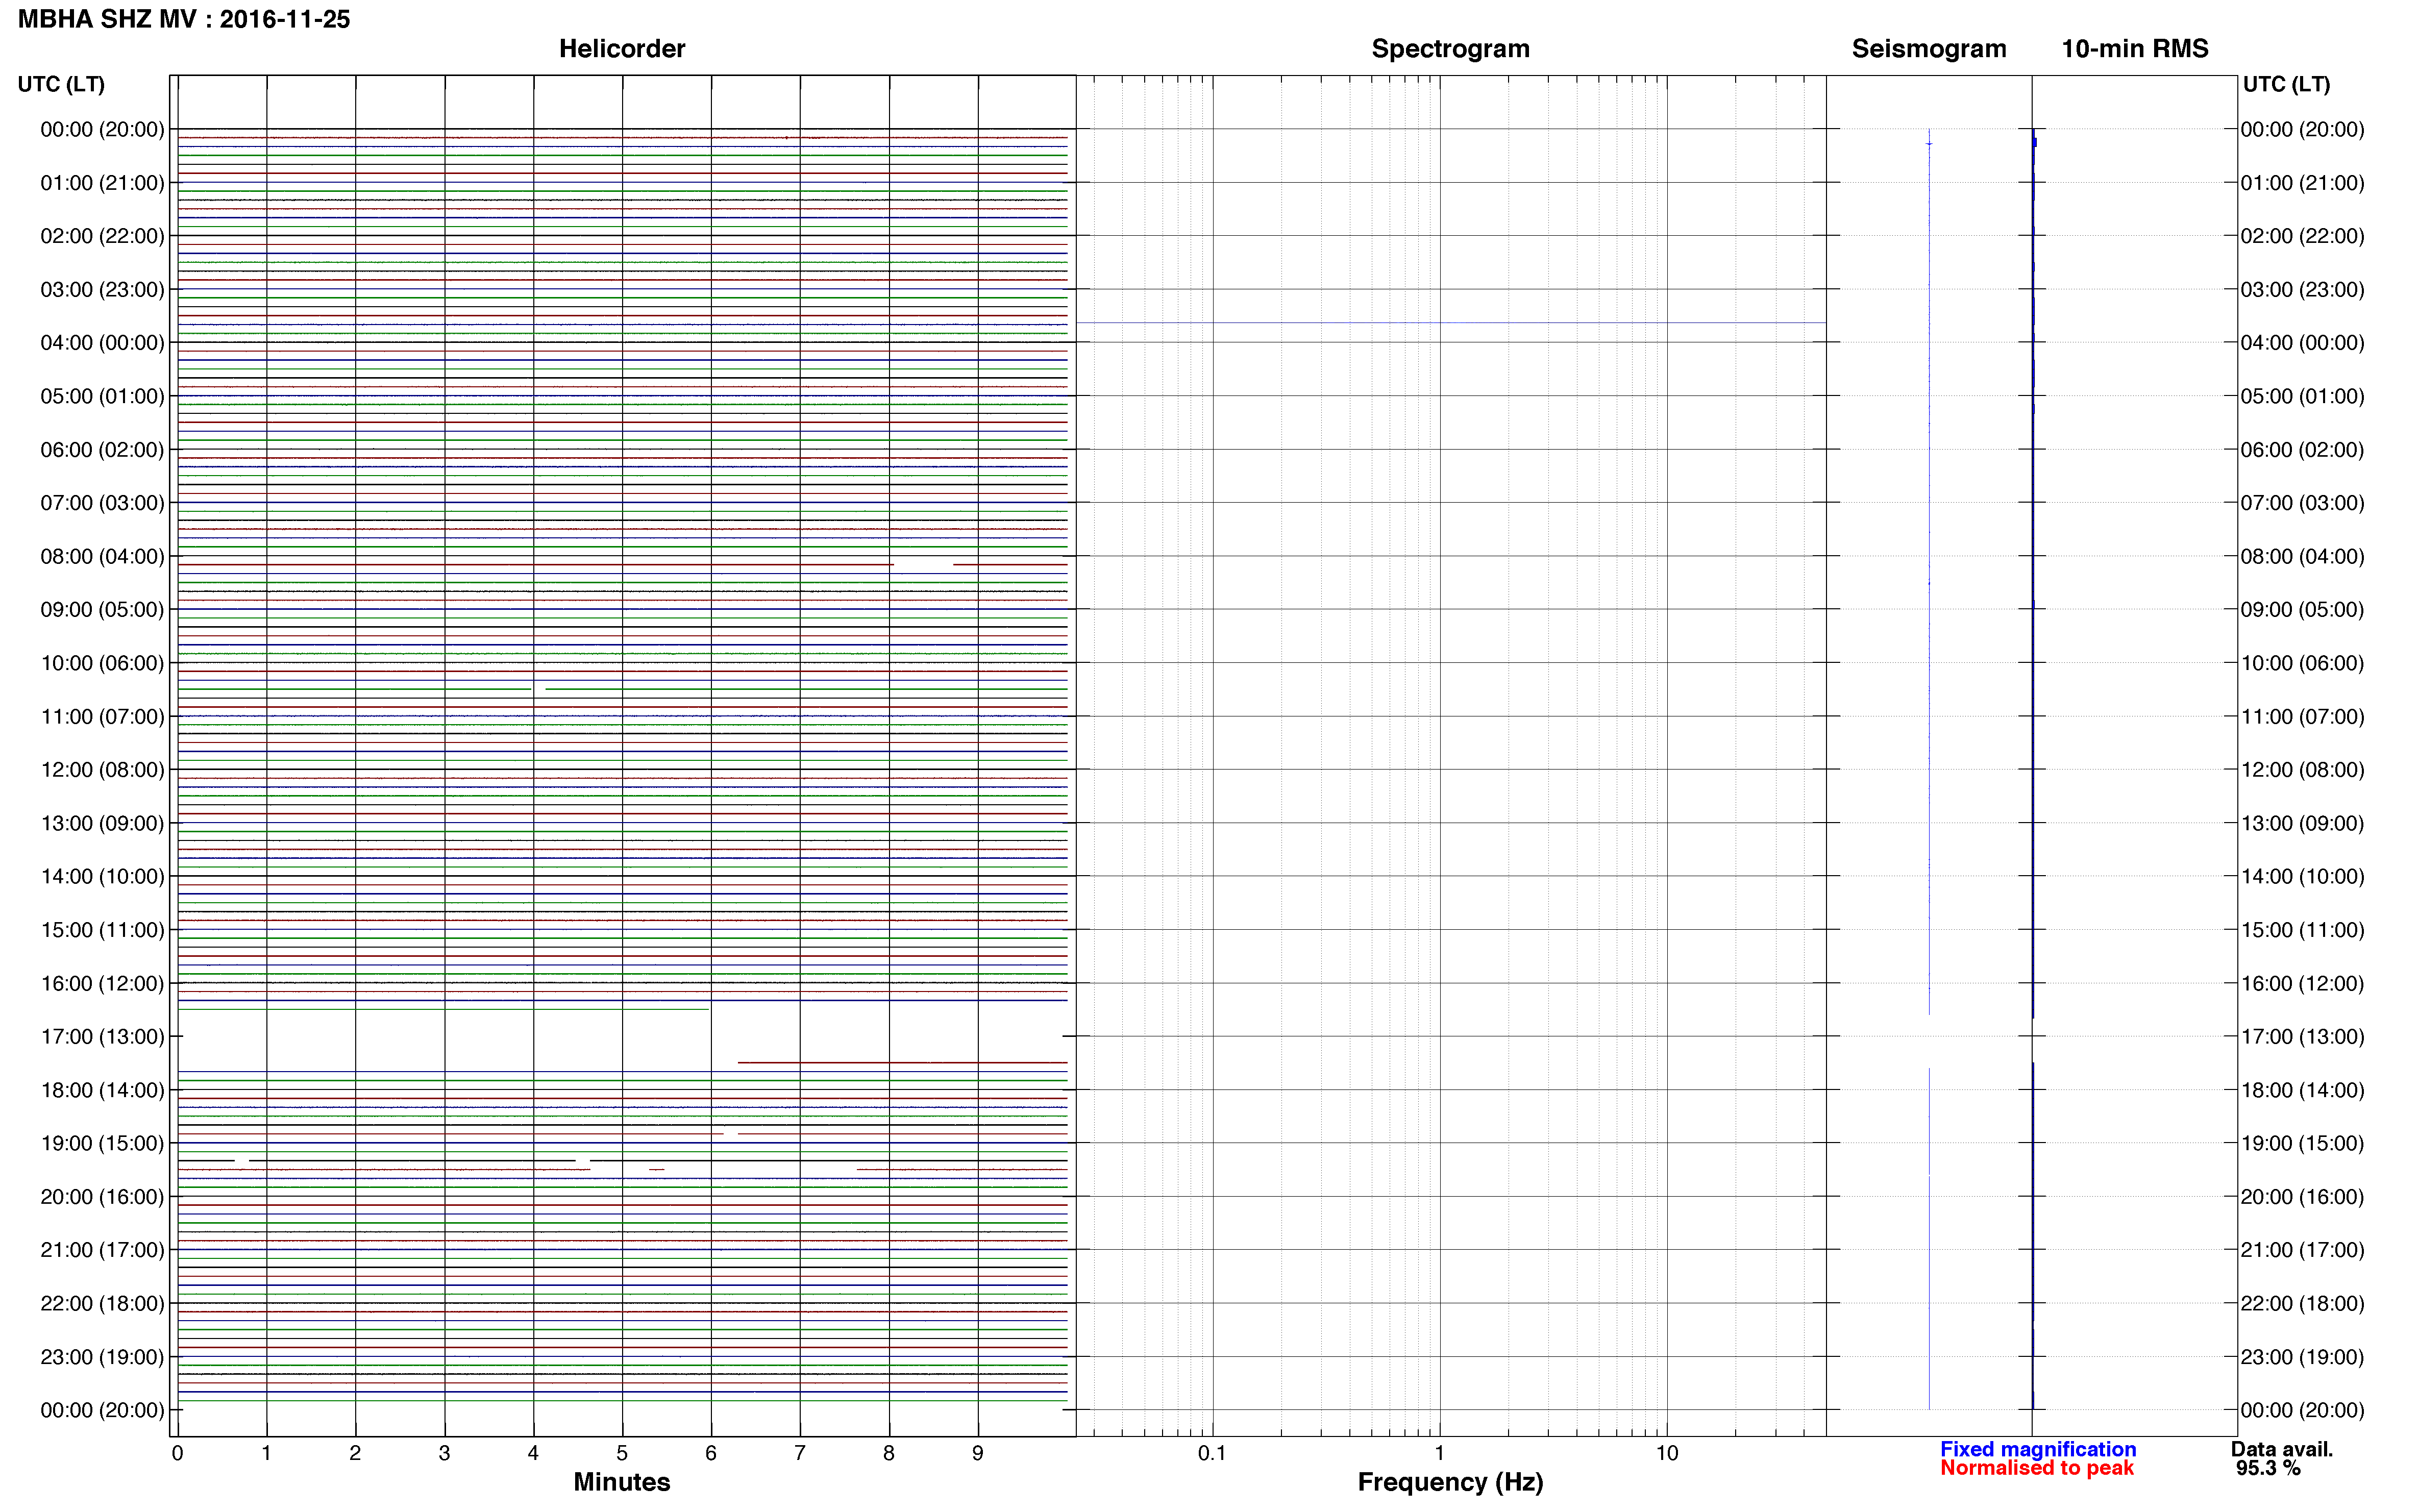The width and height of the screenshot is (2419, 1512).
Task: Click the '95.3 %' data availability value
Action: click(2269, 1468)
